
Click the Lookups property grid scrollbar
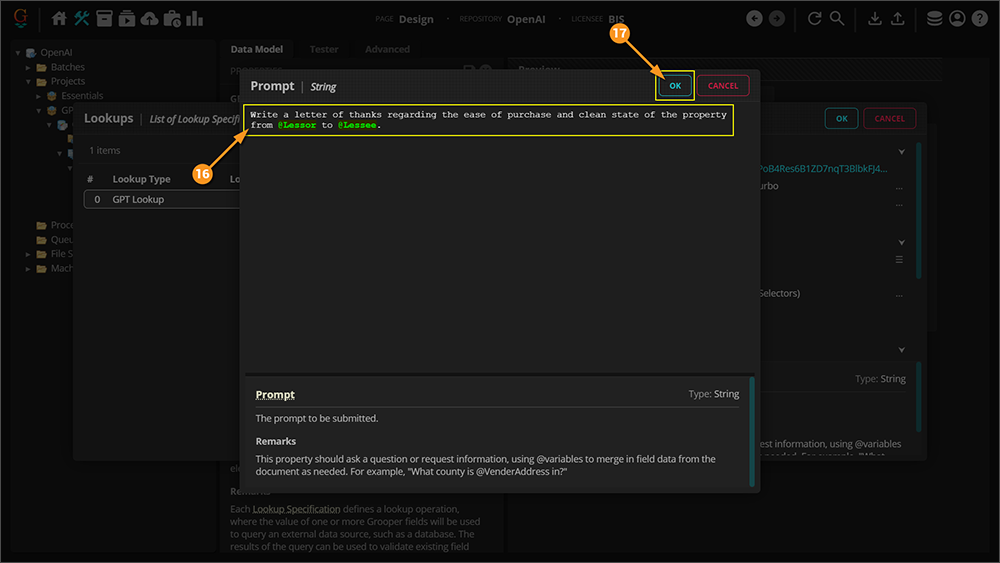click(918, 210)
